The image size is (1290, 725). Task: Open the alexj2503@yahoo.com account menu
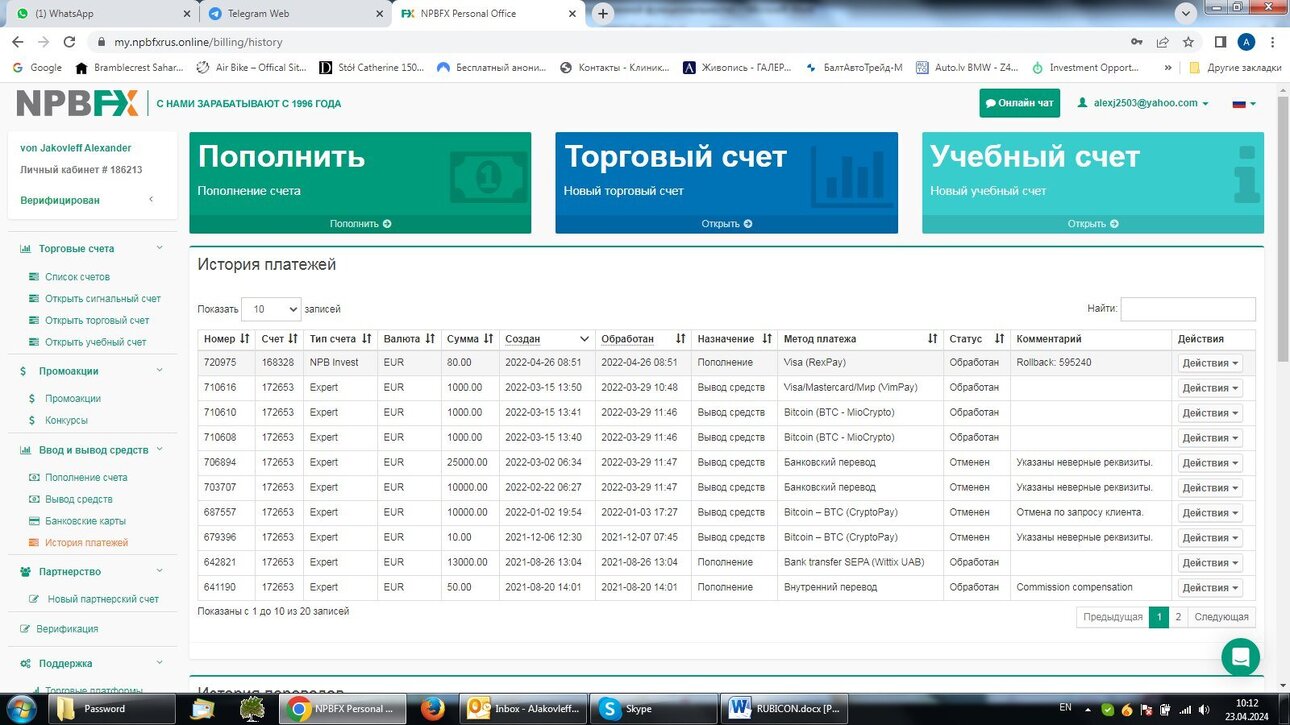pyautogui.click(x=1142, y=103)
